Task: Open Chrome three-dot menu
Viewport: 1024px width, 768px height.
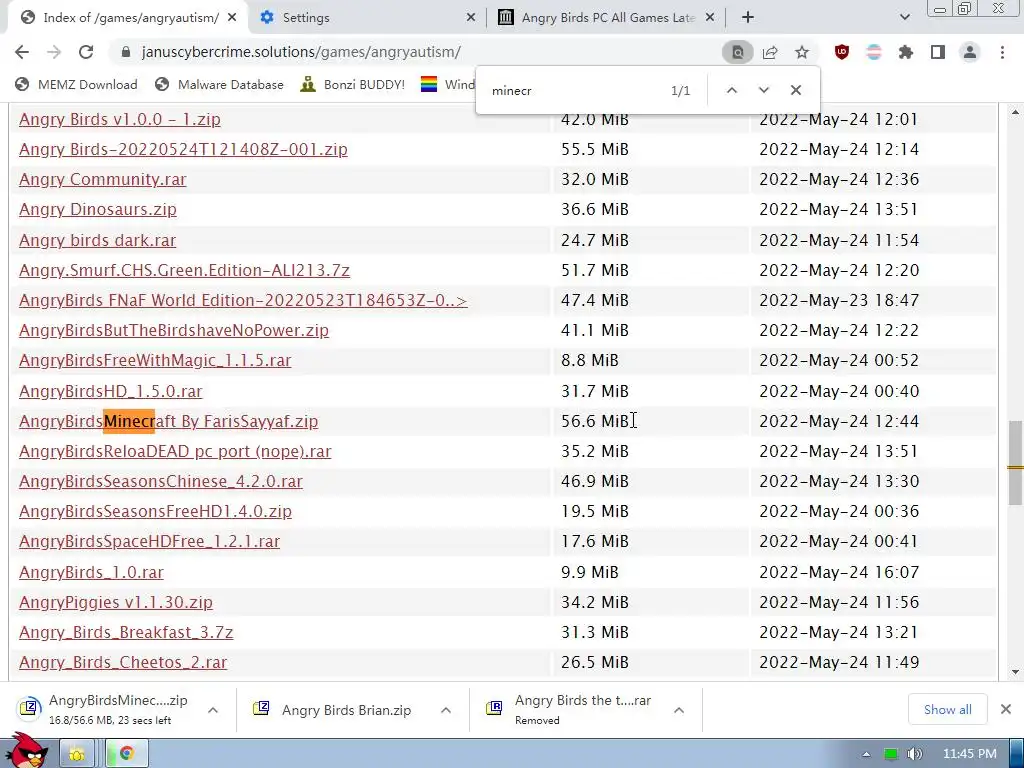Action: [1002, 52]
